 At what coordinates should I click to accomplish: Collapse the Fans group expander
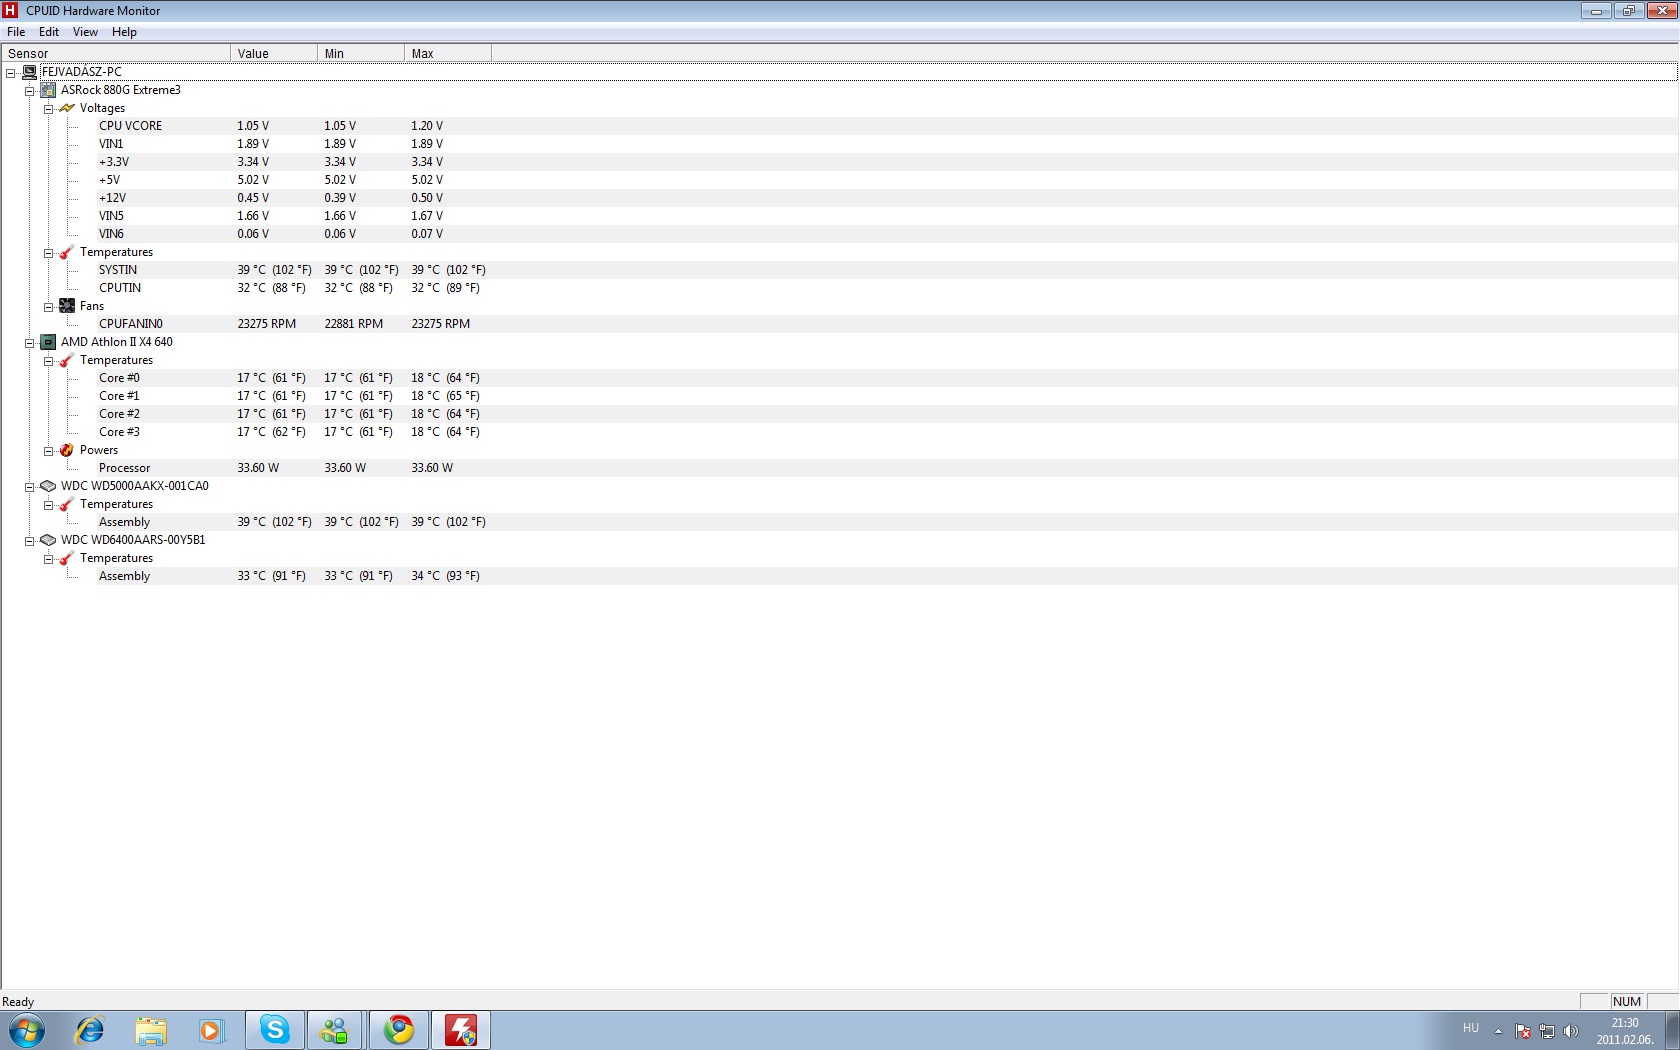[48, 307]
